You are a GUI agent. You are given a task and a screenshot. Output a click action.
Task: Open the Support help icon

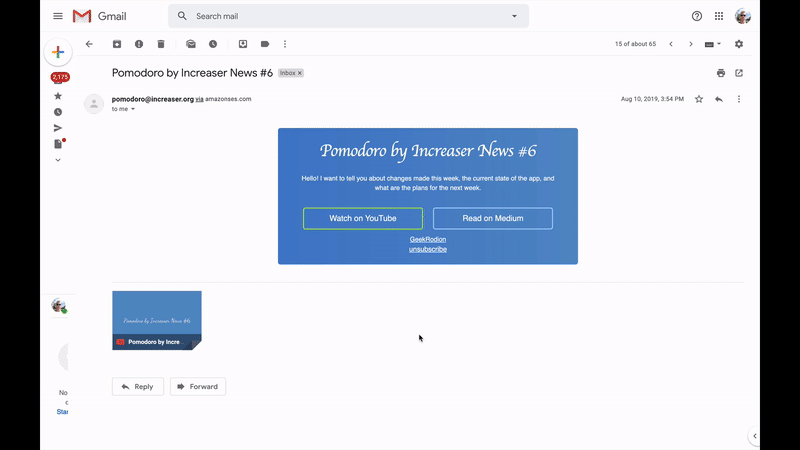696,16
